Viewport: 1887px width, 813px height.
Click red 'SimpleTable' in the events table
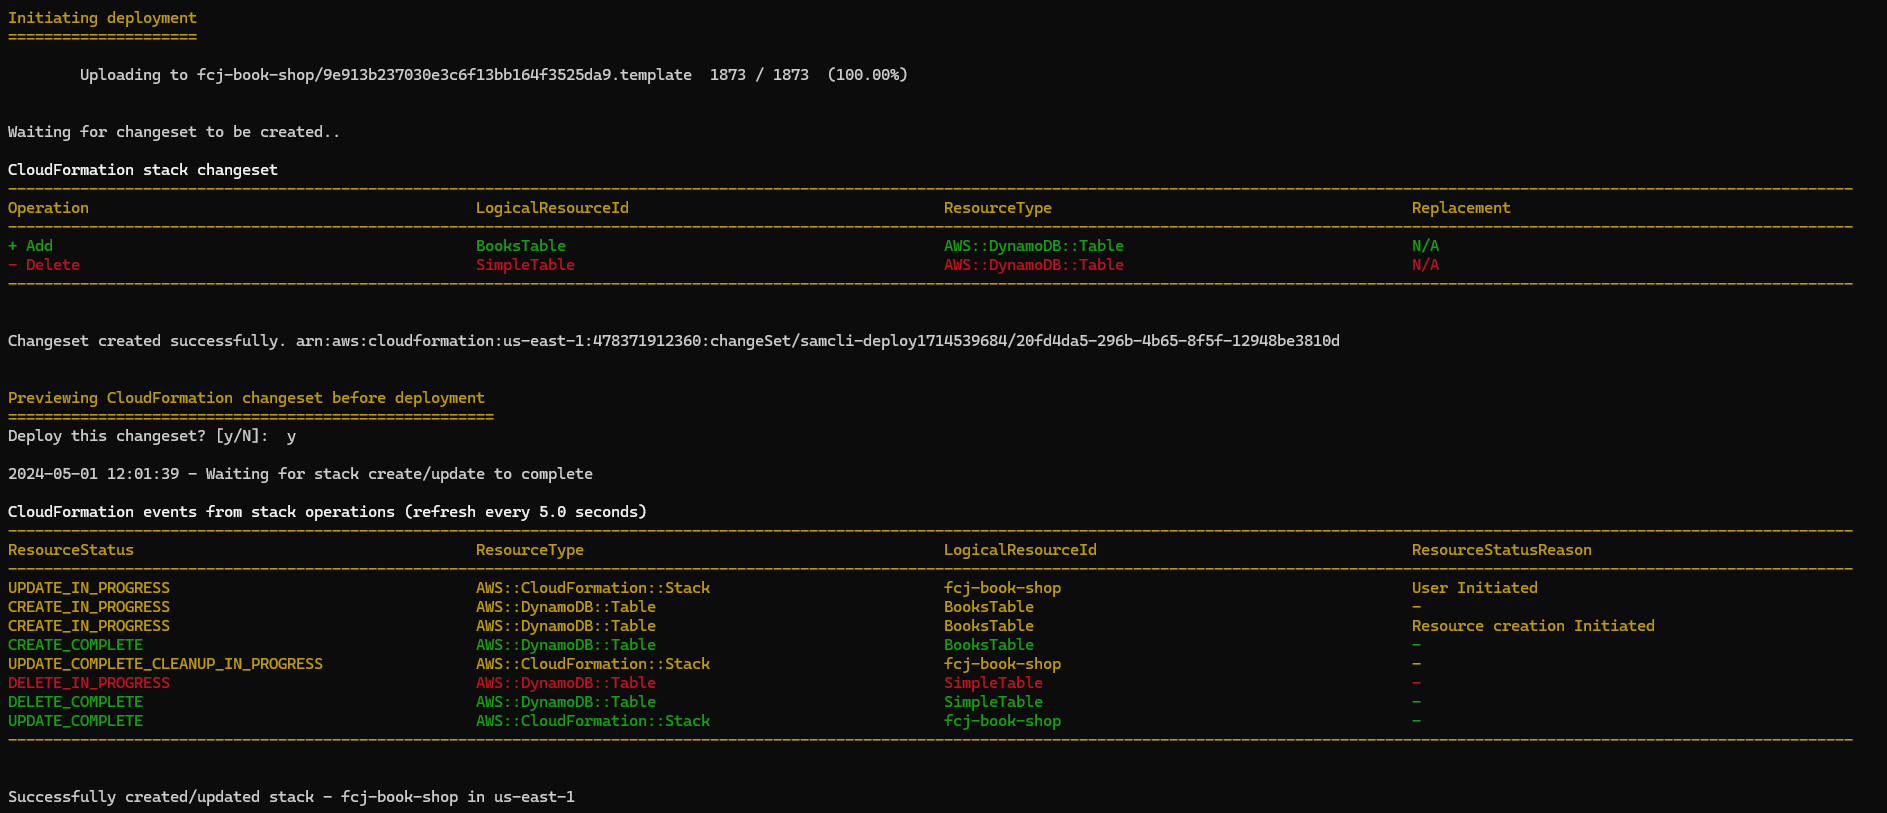click(993, 683)
